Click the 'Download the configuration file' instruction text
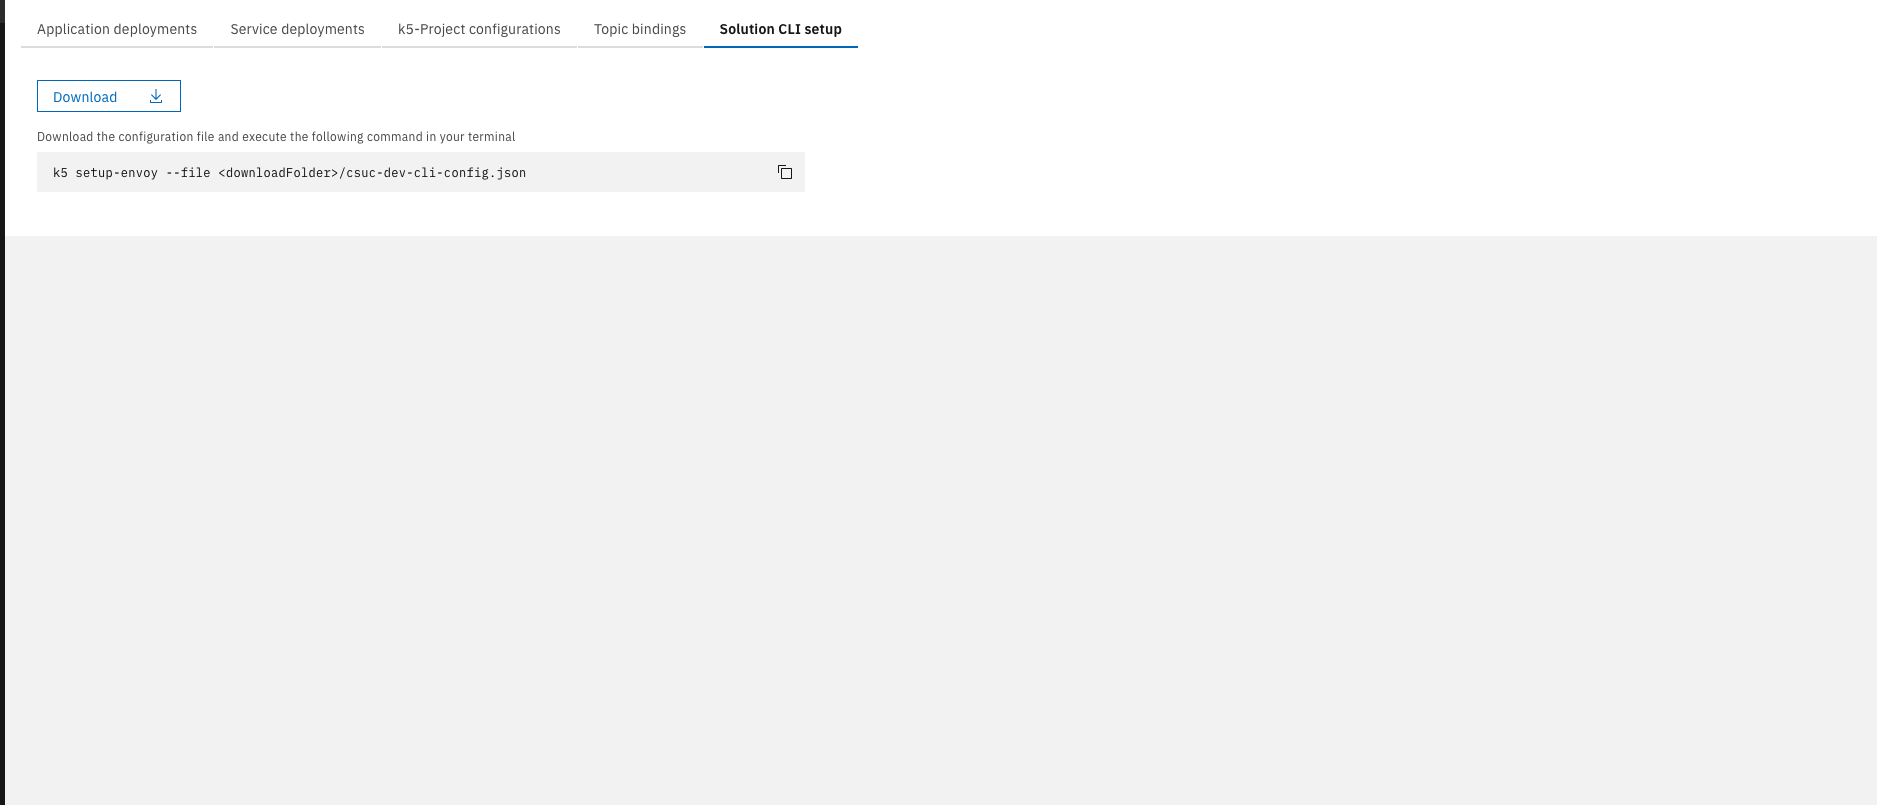This screenshot has height=805, width=1877. click(276, 137)
